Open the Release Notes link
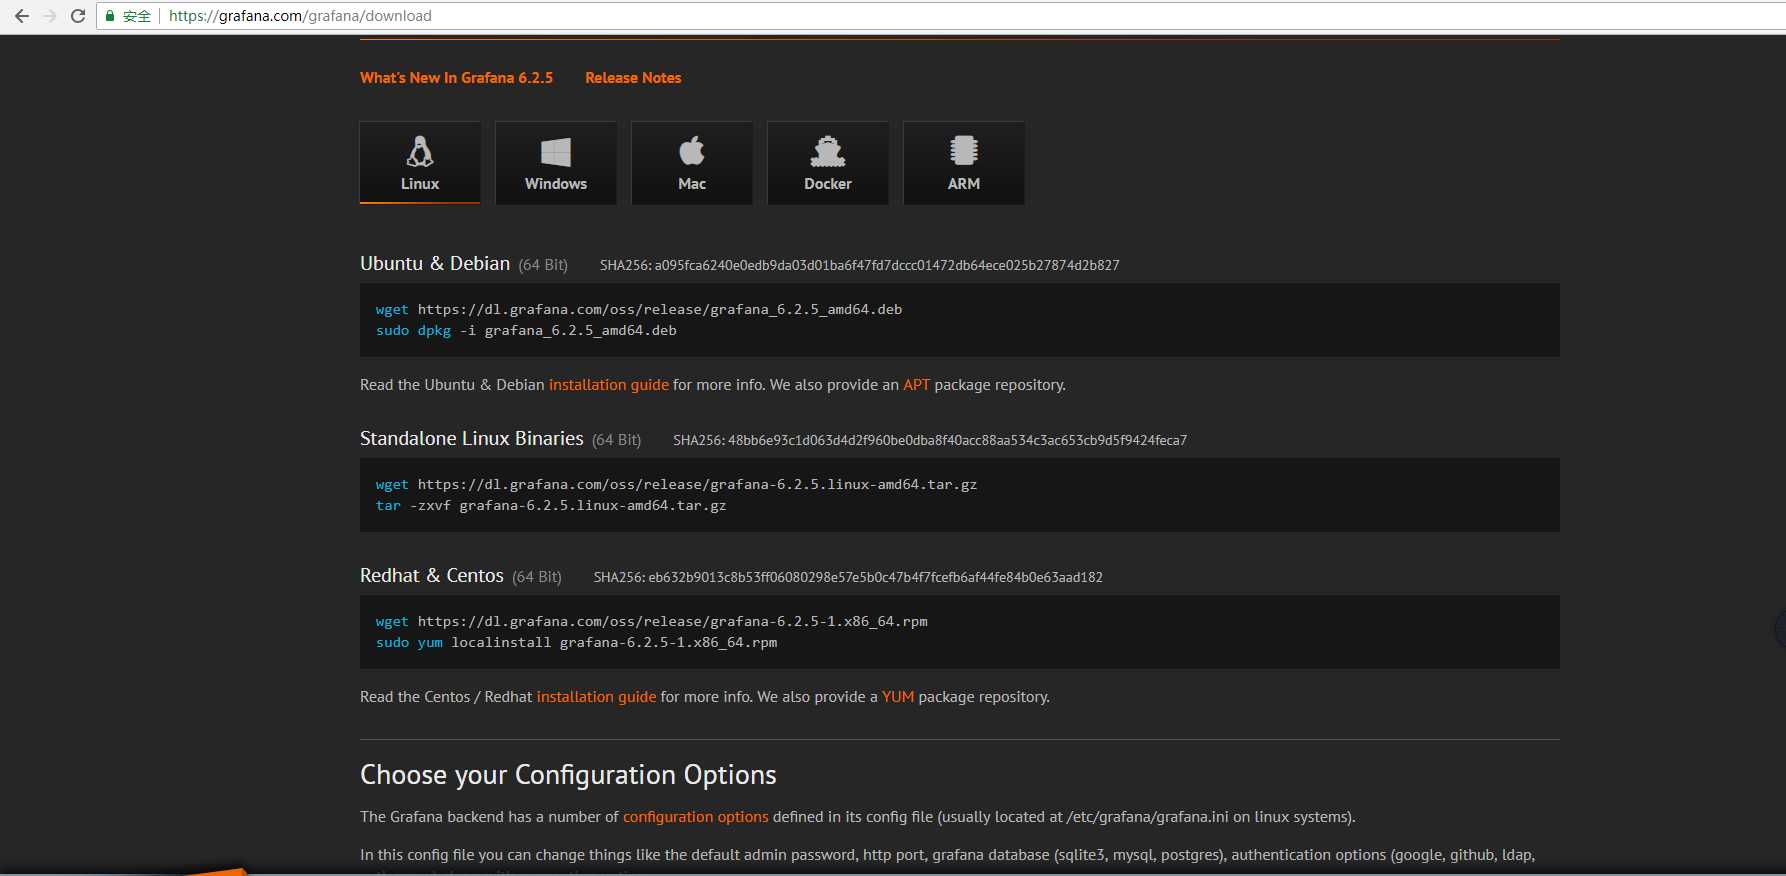1786x876 pixels. (633, 78)
